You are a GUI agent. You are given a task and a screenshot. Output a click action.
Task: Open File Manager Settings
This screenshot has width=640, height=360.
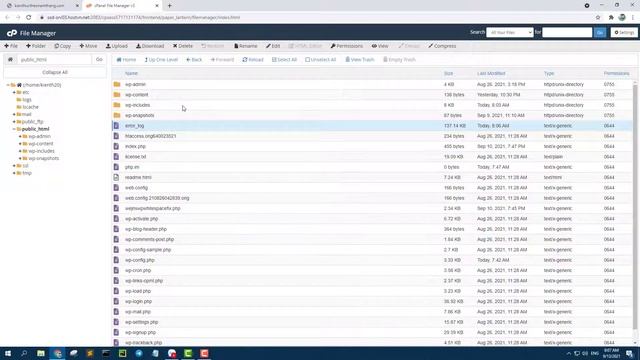click(624, 32)
